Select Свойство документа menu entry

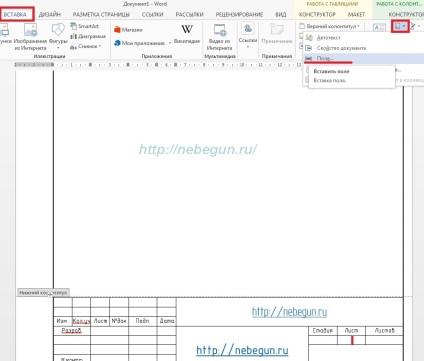[x=341, y=48]
